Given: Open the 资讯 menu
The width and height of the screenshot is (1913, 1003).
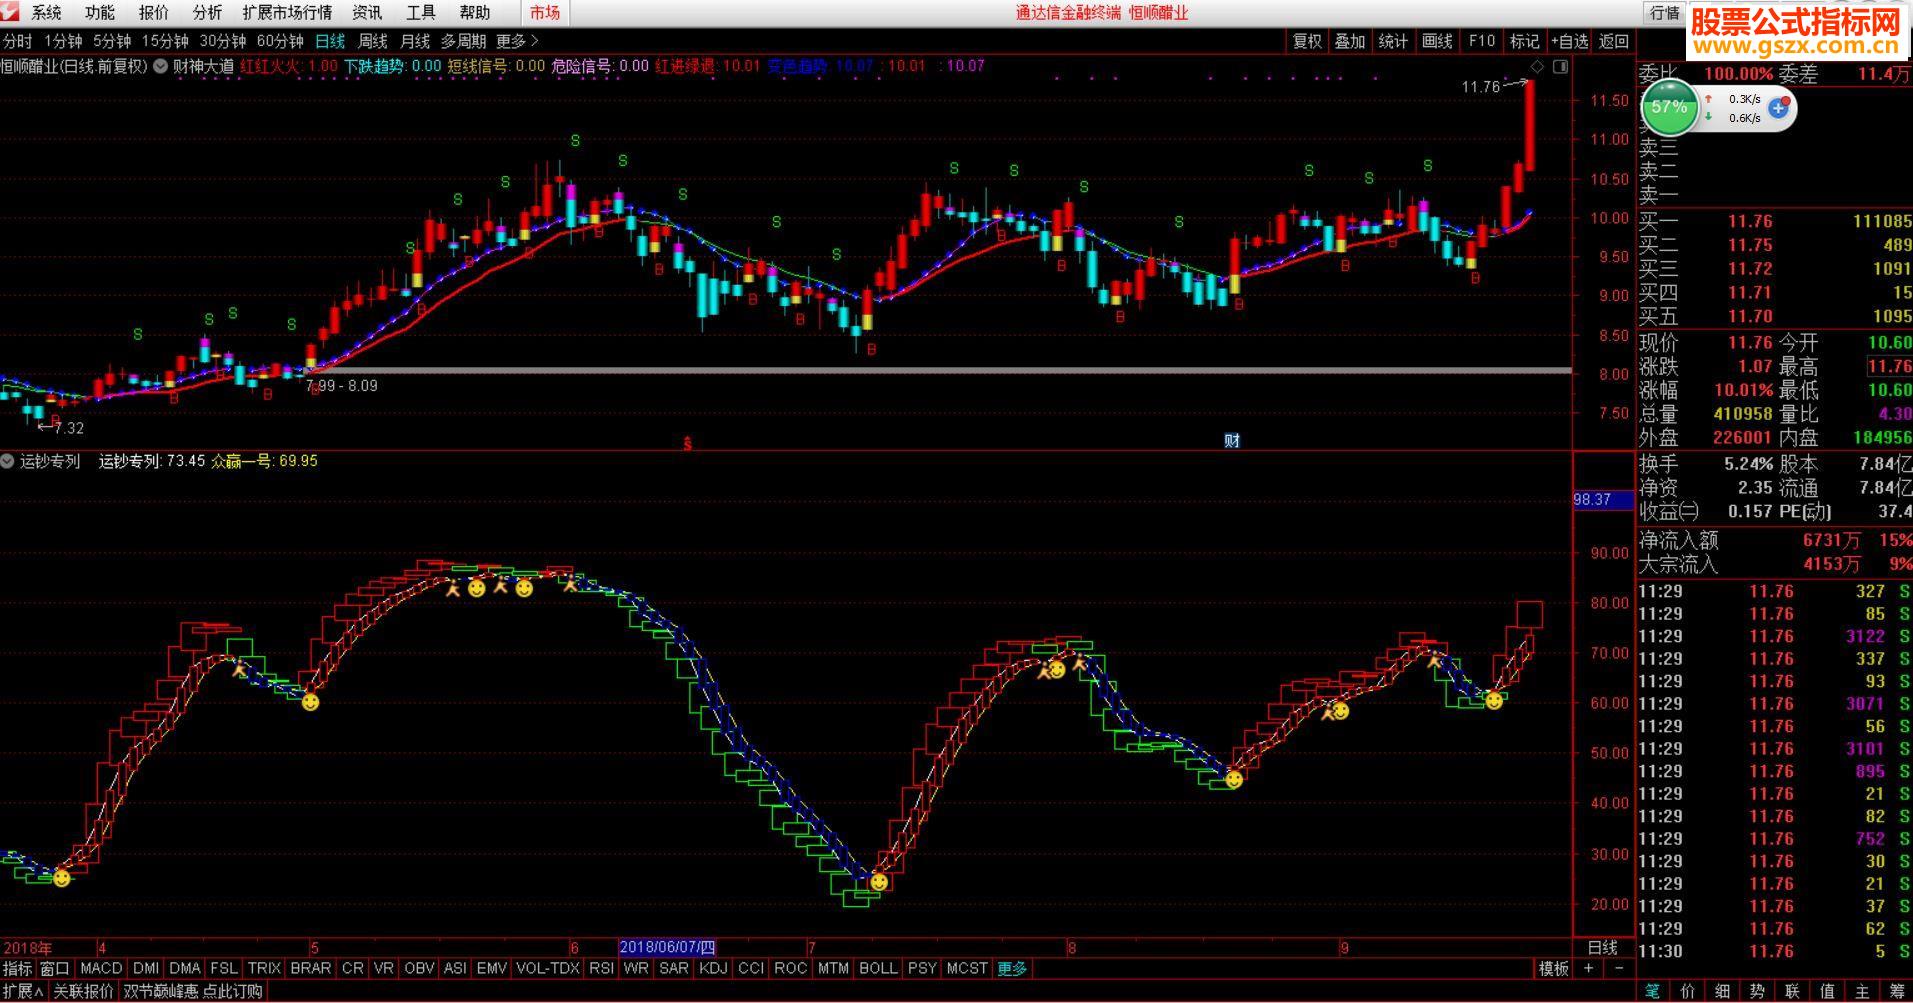Looking at the screenshot, I should point(367,13).
